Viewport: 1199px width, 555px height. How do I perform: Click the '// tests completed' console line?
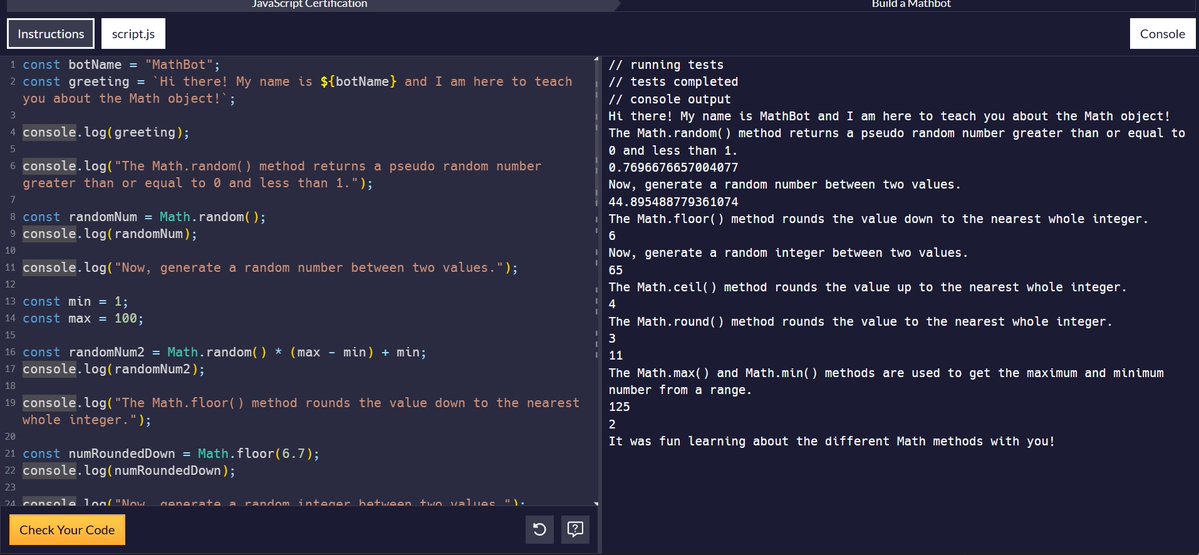click(x=673, y=82)
